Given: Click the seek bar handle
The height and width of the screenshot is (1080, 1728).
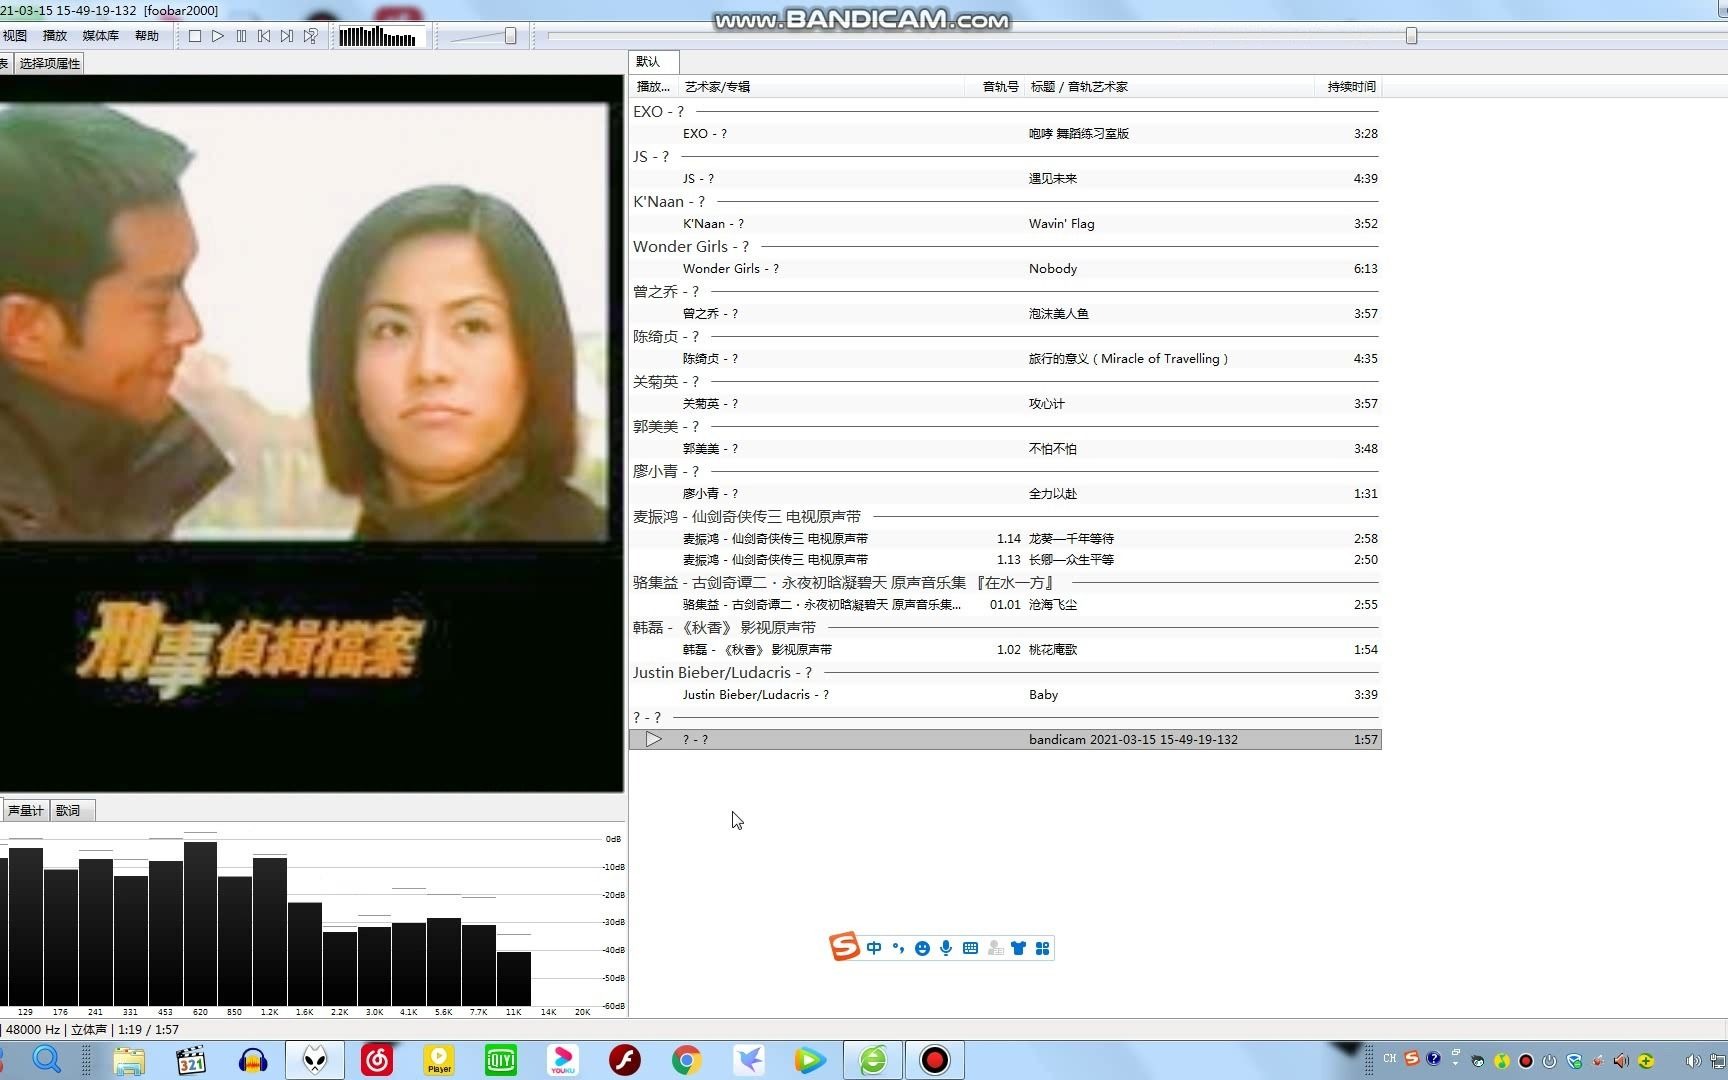Looking at the screenshot, I should click(1411, 36).
